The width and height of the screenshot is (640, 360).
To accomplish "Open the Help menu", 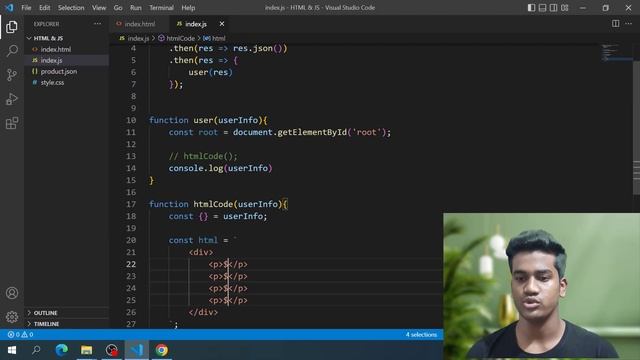I will [188, 8].
